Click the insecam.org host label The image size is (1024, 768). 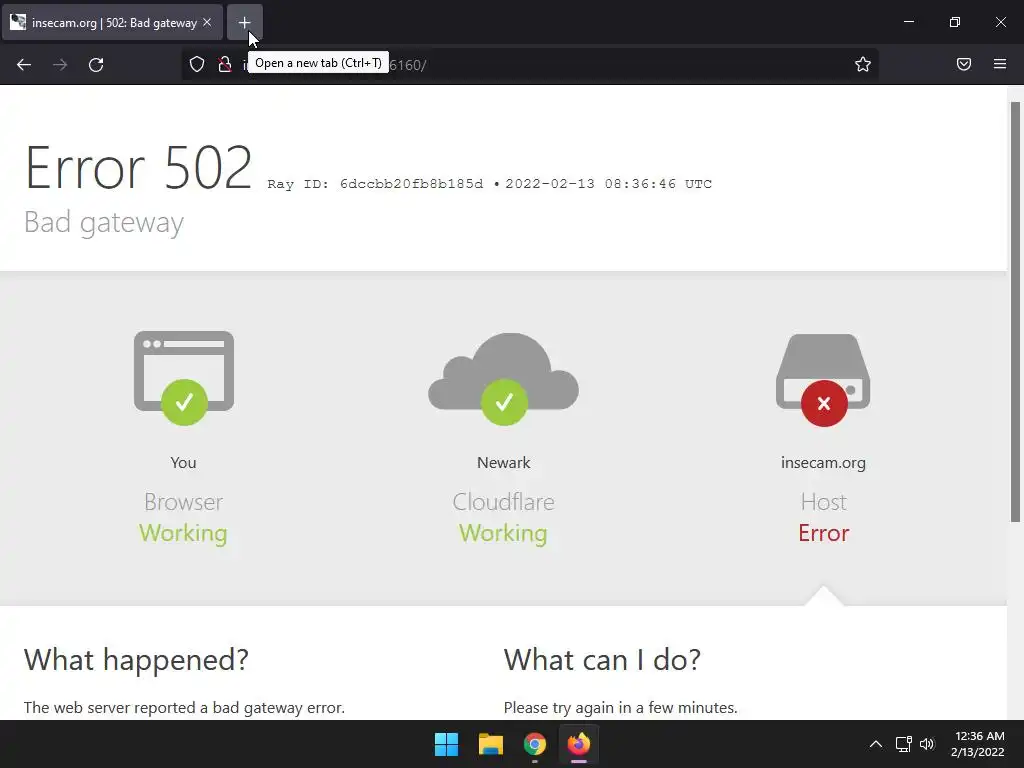(824, 462)
